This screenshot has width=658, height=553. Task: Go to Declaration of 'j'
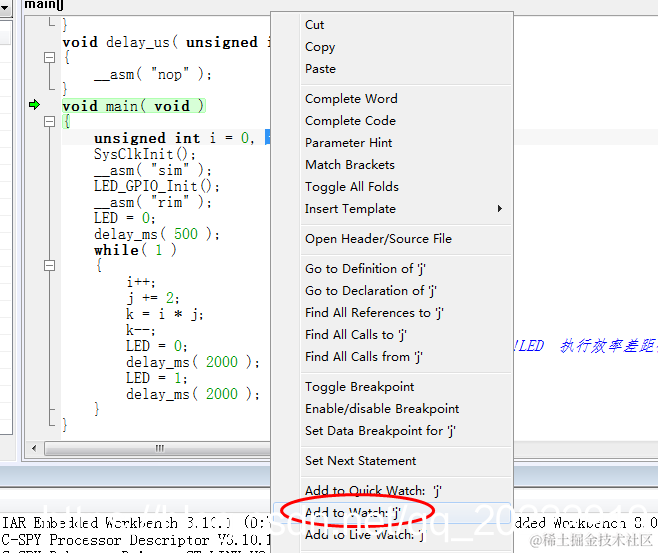(371, 291)
